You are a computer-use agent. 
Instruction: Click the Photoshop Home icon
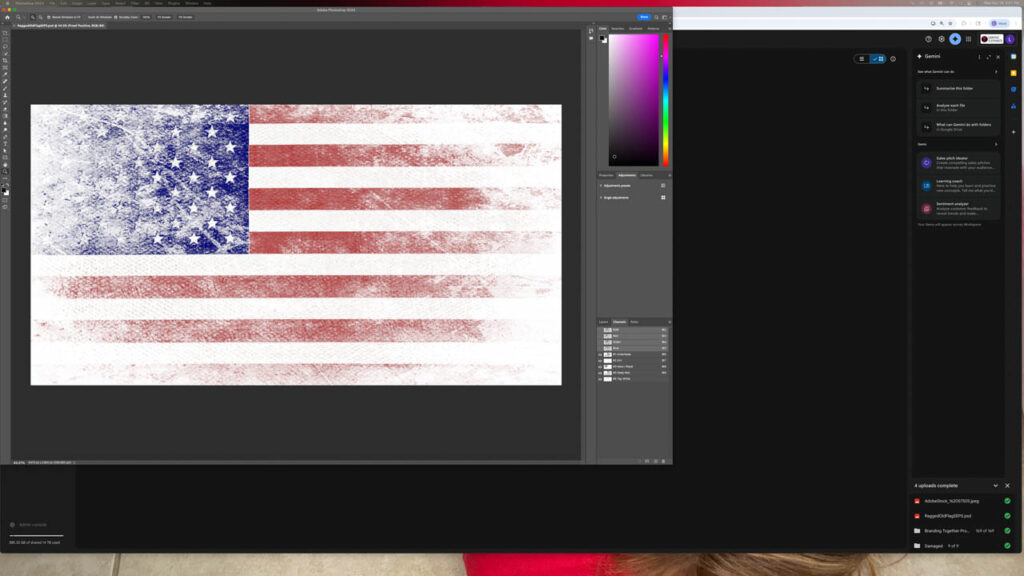point(7,17)
